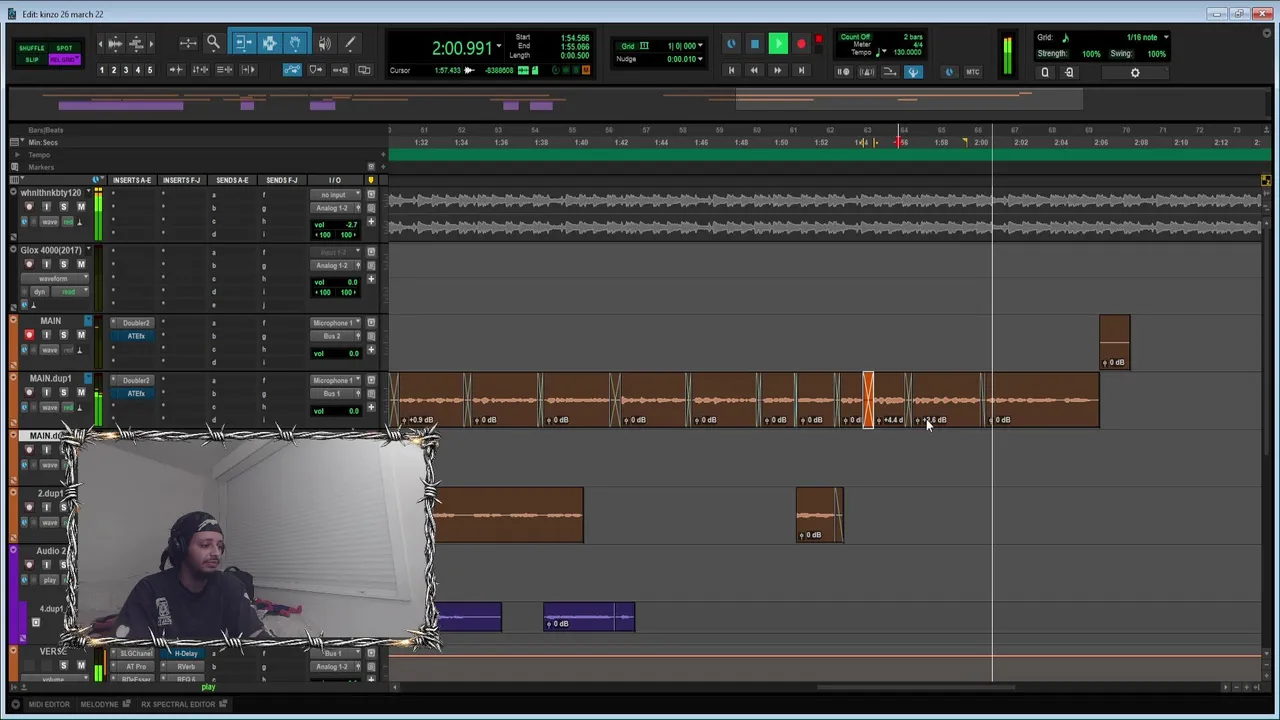1280x720 pixels.
Task: Click the MTC generate button
Action: (x=972, y=71)
